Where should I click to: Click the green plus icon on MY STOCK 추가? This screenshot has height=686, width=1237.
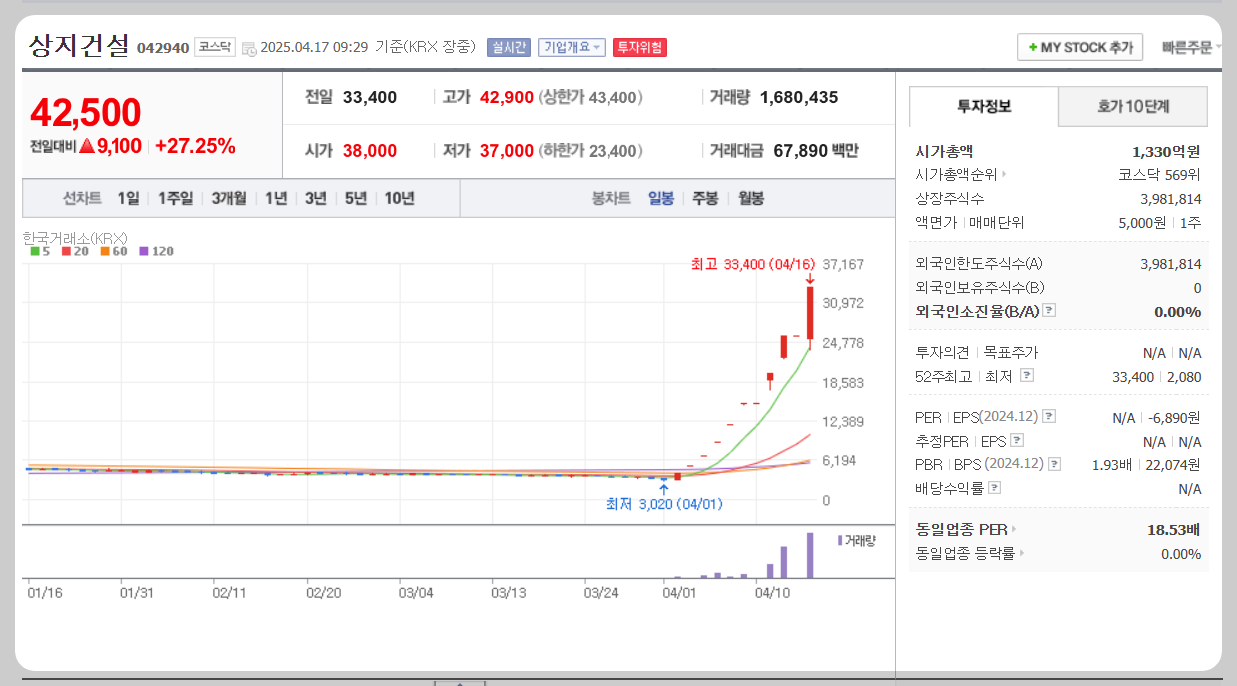click(x=1033, y=47)
